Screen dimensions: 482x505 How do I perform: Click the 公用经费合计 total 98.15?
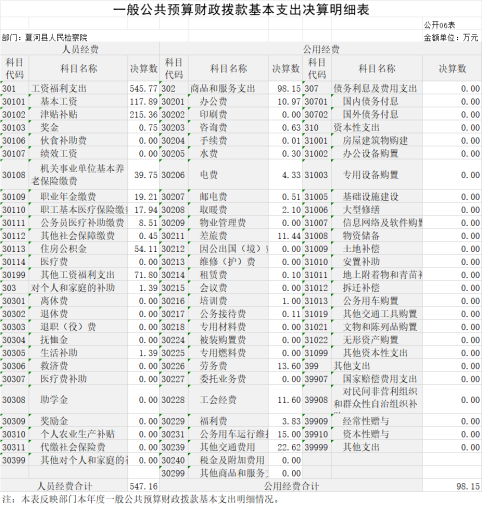[452, 486]
